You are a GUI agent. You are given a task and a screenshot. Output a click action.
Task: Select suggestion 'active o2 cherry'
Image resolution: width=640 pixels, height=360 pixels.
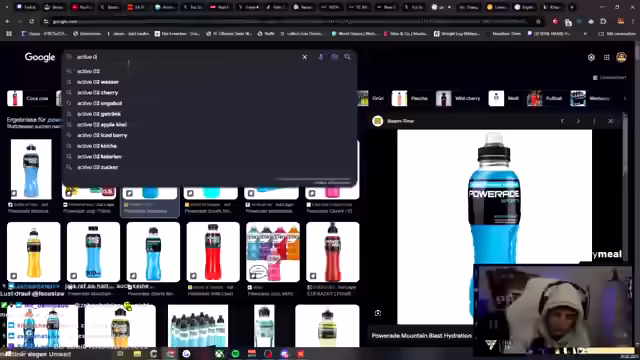[x=209, y=92]
